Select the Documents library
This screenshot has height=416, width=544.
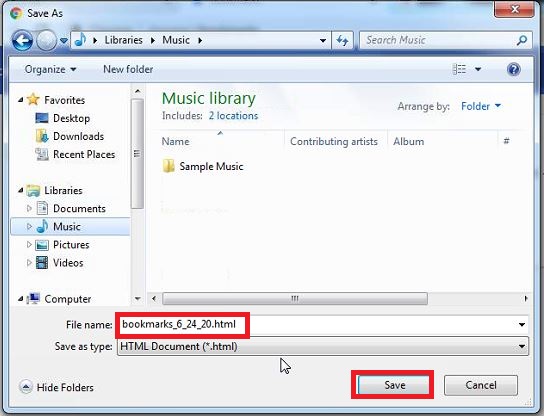click(79, 209)
